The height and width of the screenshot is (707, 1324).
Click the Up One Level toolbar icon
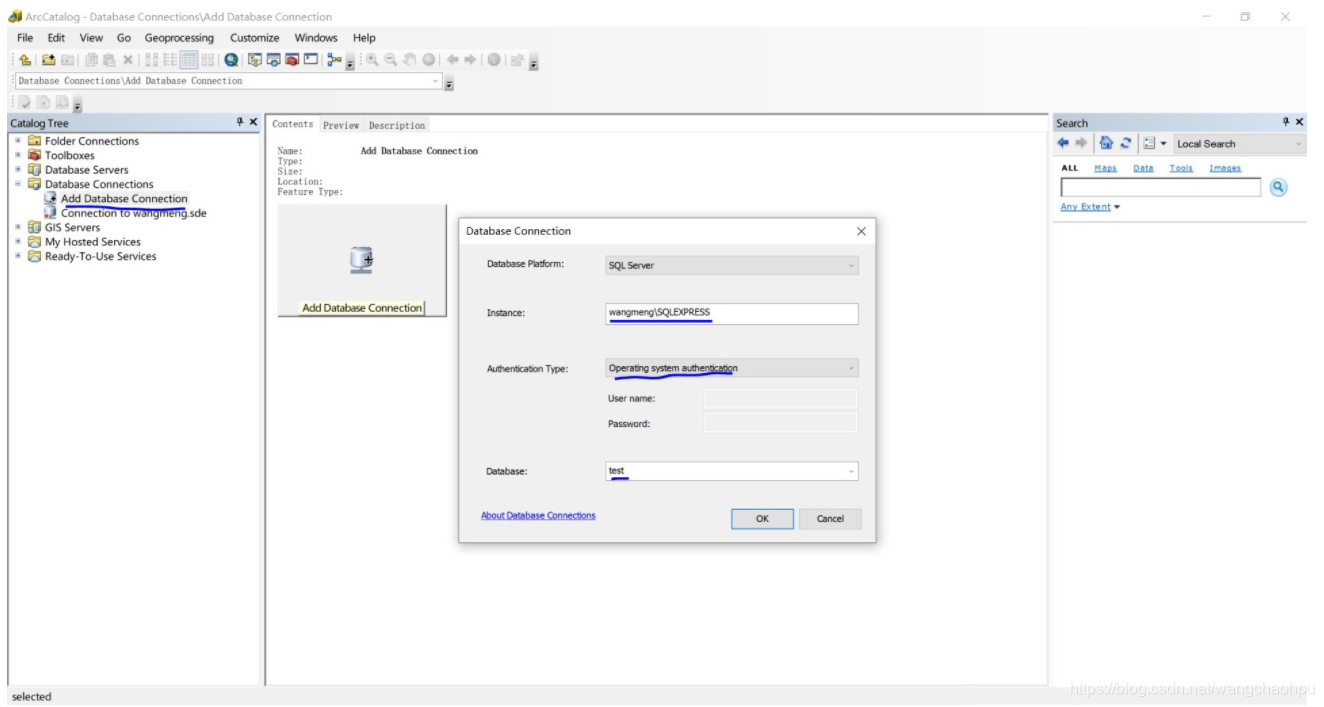[26, 60]
